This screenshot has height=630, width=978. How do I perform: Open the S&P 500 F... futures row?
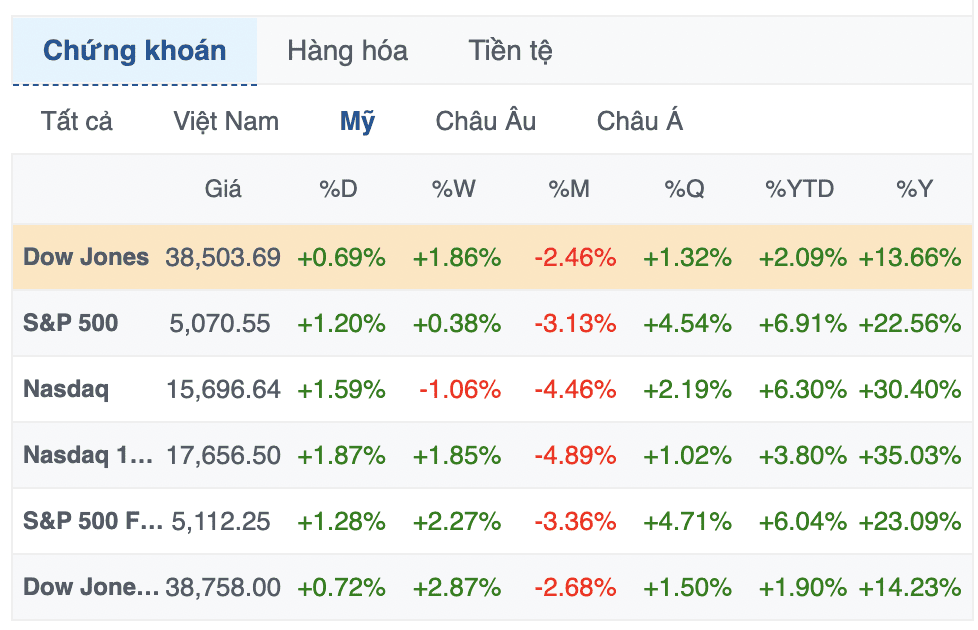[492, 521]
